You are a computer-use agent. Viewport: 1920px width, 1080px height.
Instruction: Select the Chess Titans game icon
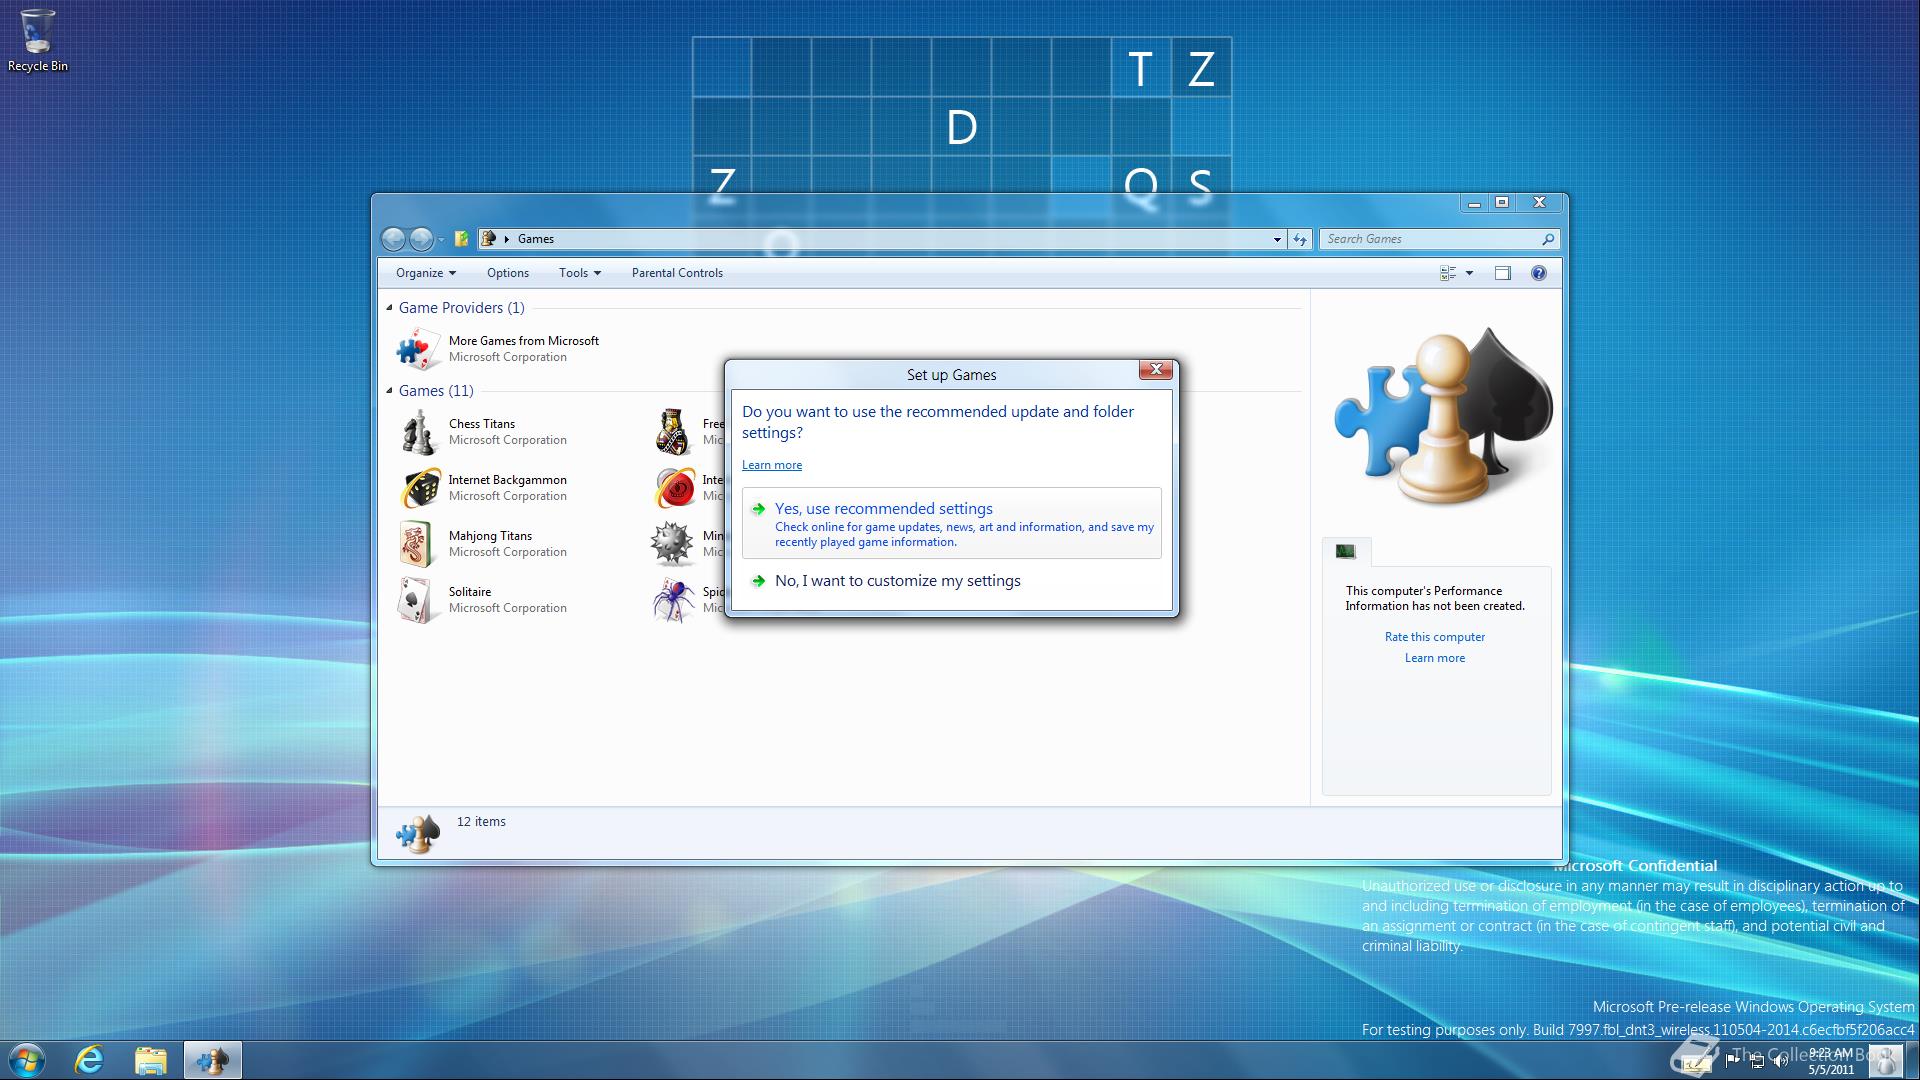click(418, 432)
